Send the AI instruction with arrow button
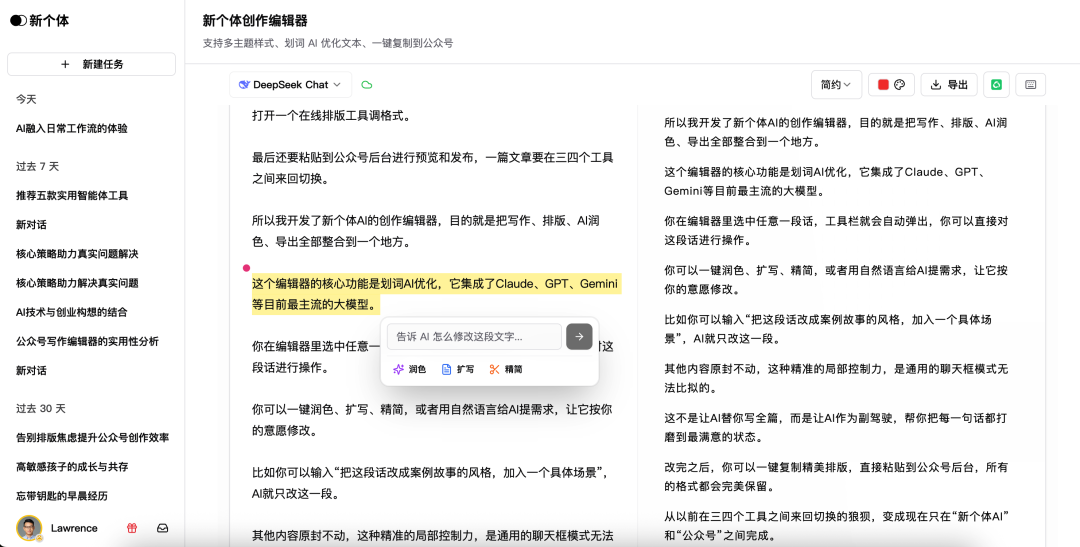The width and height of the screenshot is (1080, 547). pos(579,337)
